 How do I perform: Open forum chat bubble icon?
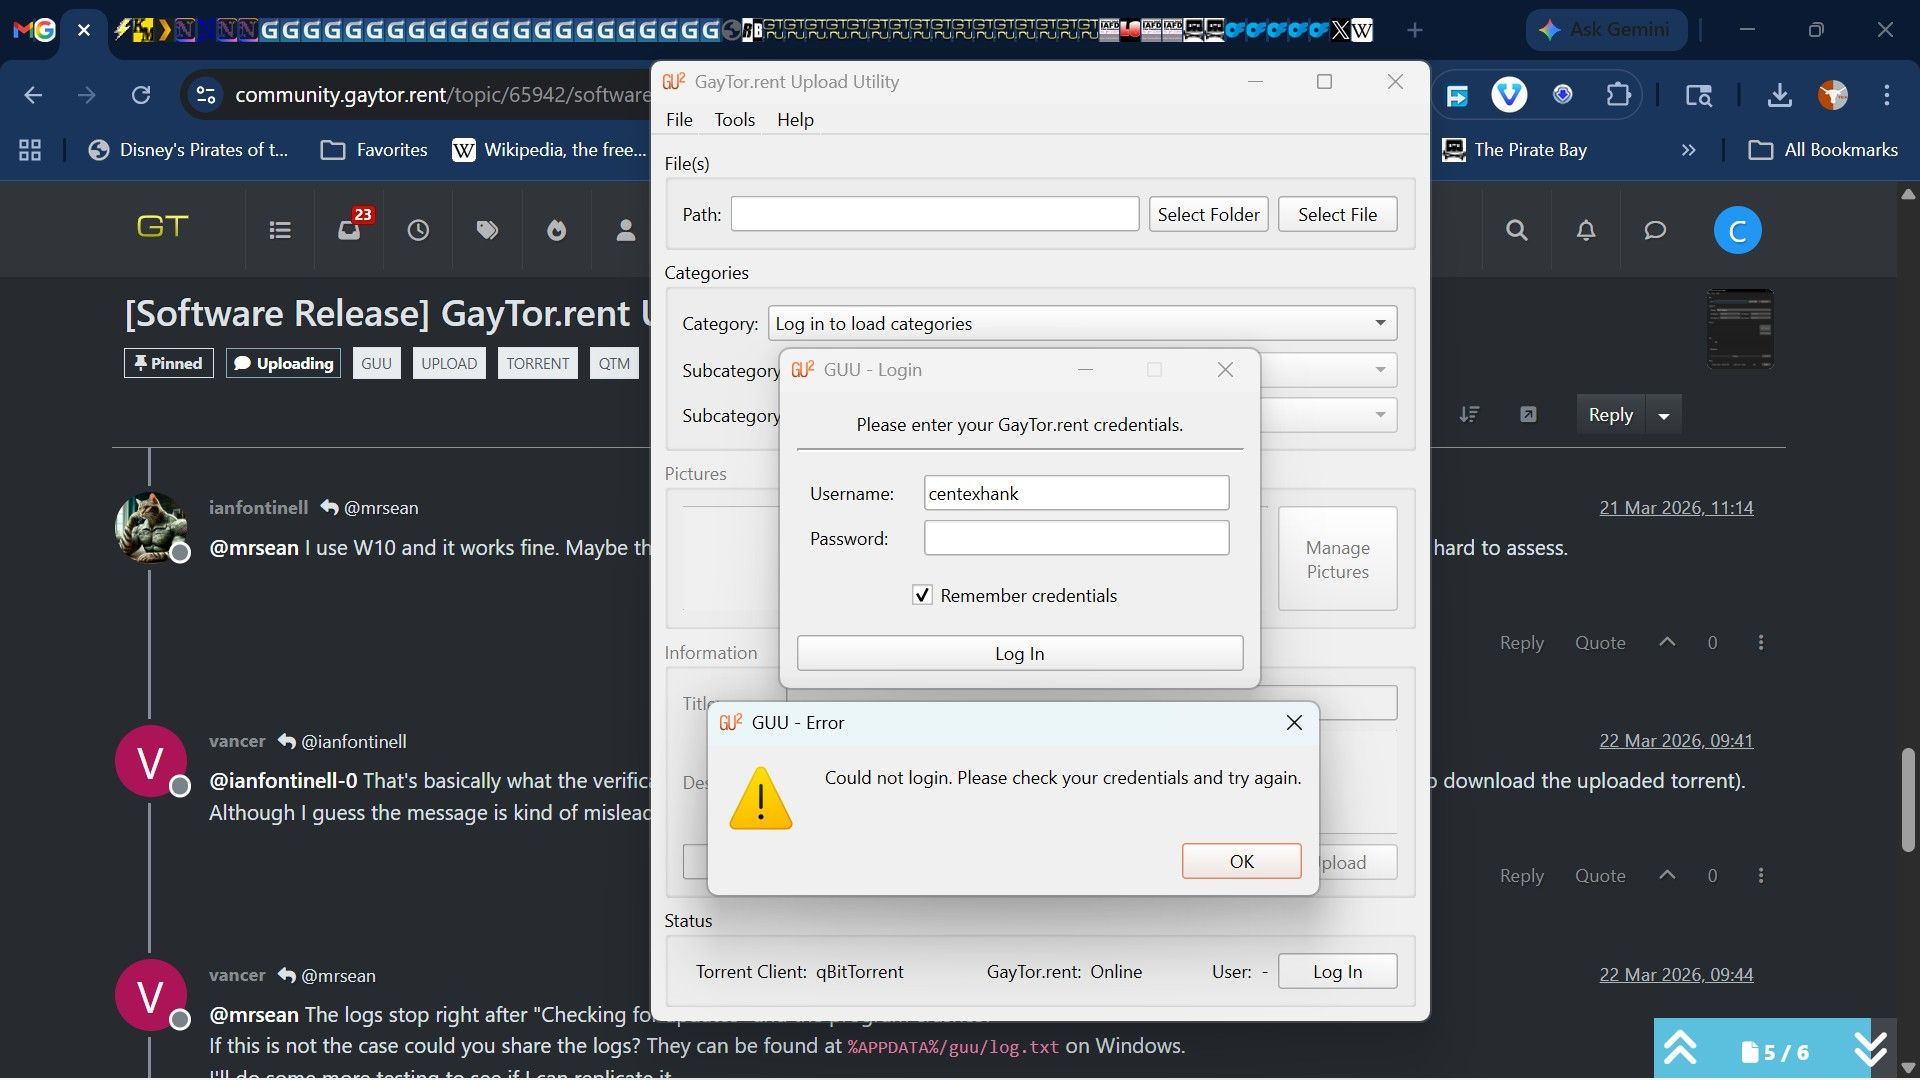click(x=1655, y=231)
